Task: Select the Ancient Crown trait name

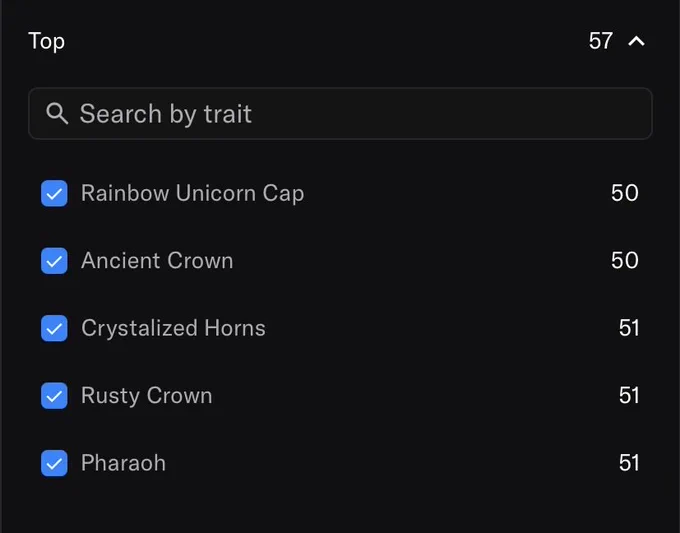Action: [x=157, y=261]
